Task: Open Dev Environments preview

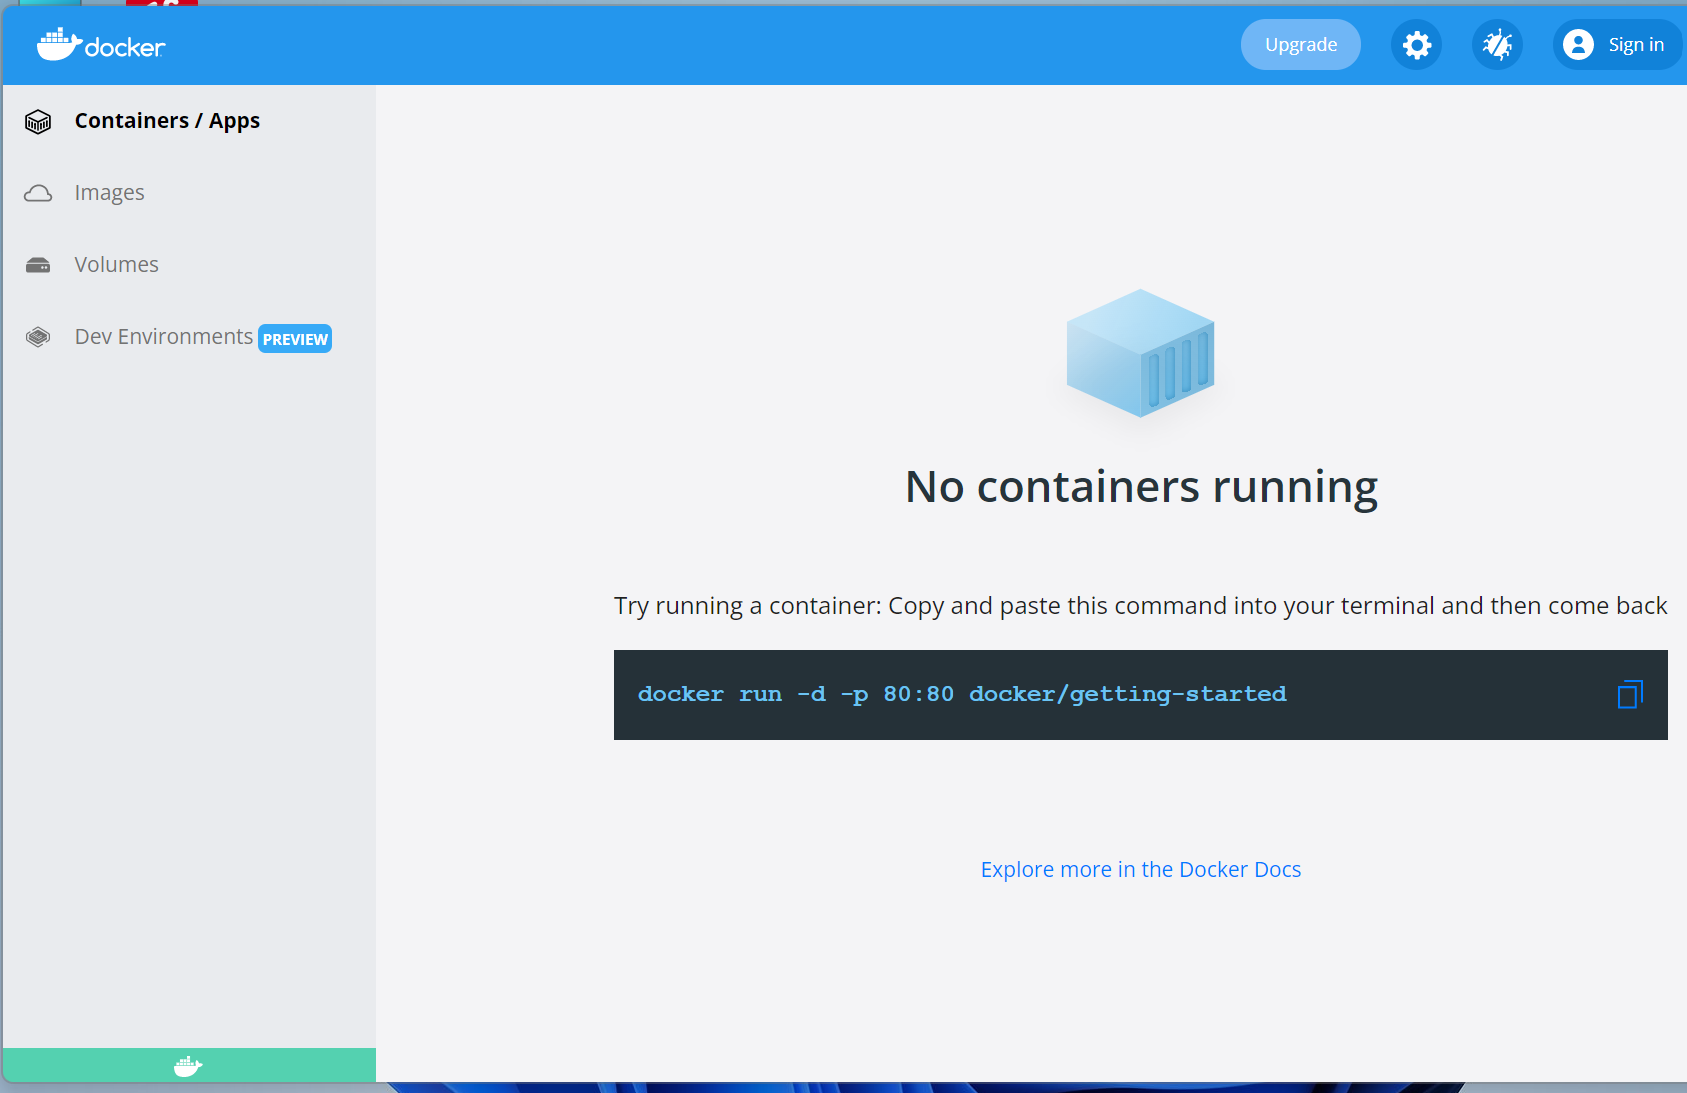Action: click(162, 336)
